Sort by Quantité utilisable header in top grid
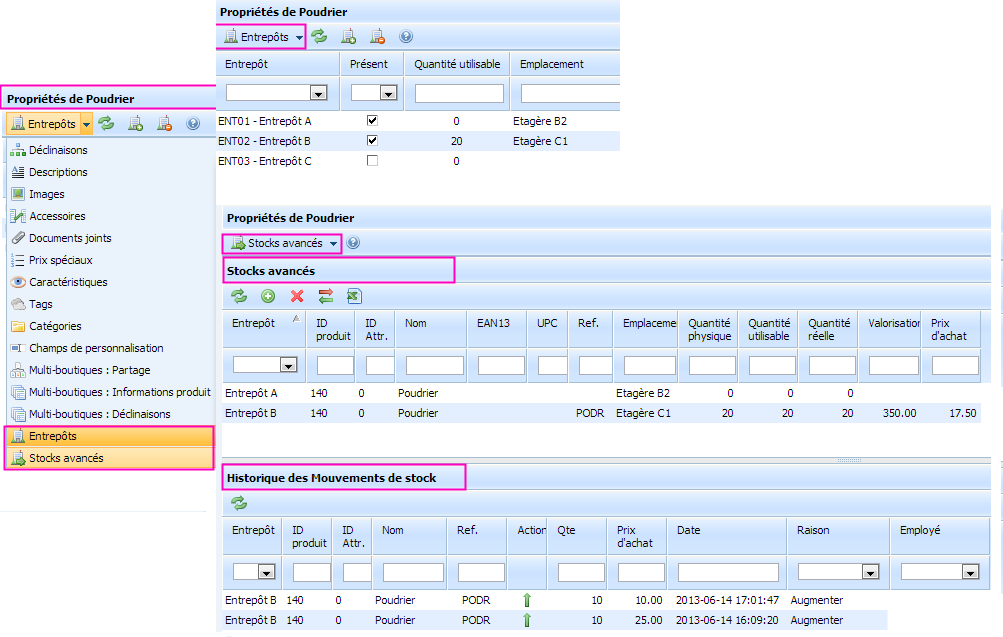This screenshot has width=1003, height=637. pos(457,64)
